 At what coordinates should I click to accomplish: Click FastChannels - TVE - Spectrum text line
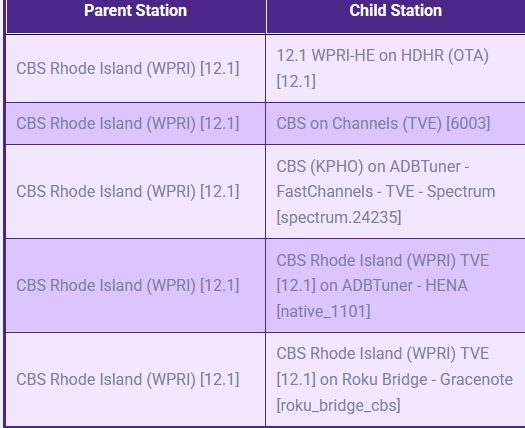pyautogui.click(x=386, y=192)
